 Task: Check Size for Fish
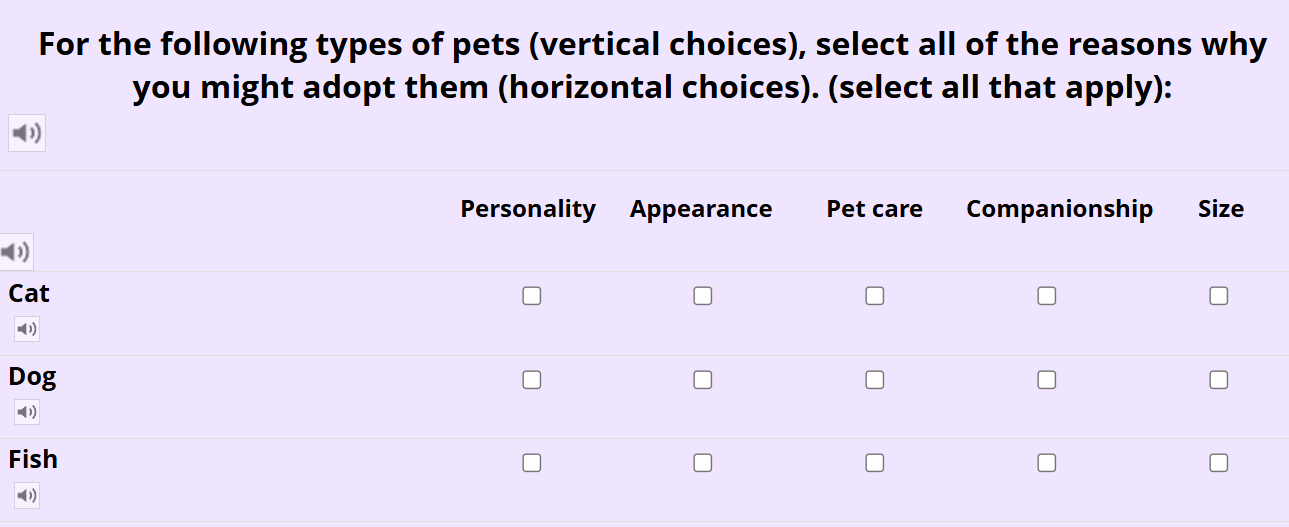[1219, 463]
